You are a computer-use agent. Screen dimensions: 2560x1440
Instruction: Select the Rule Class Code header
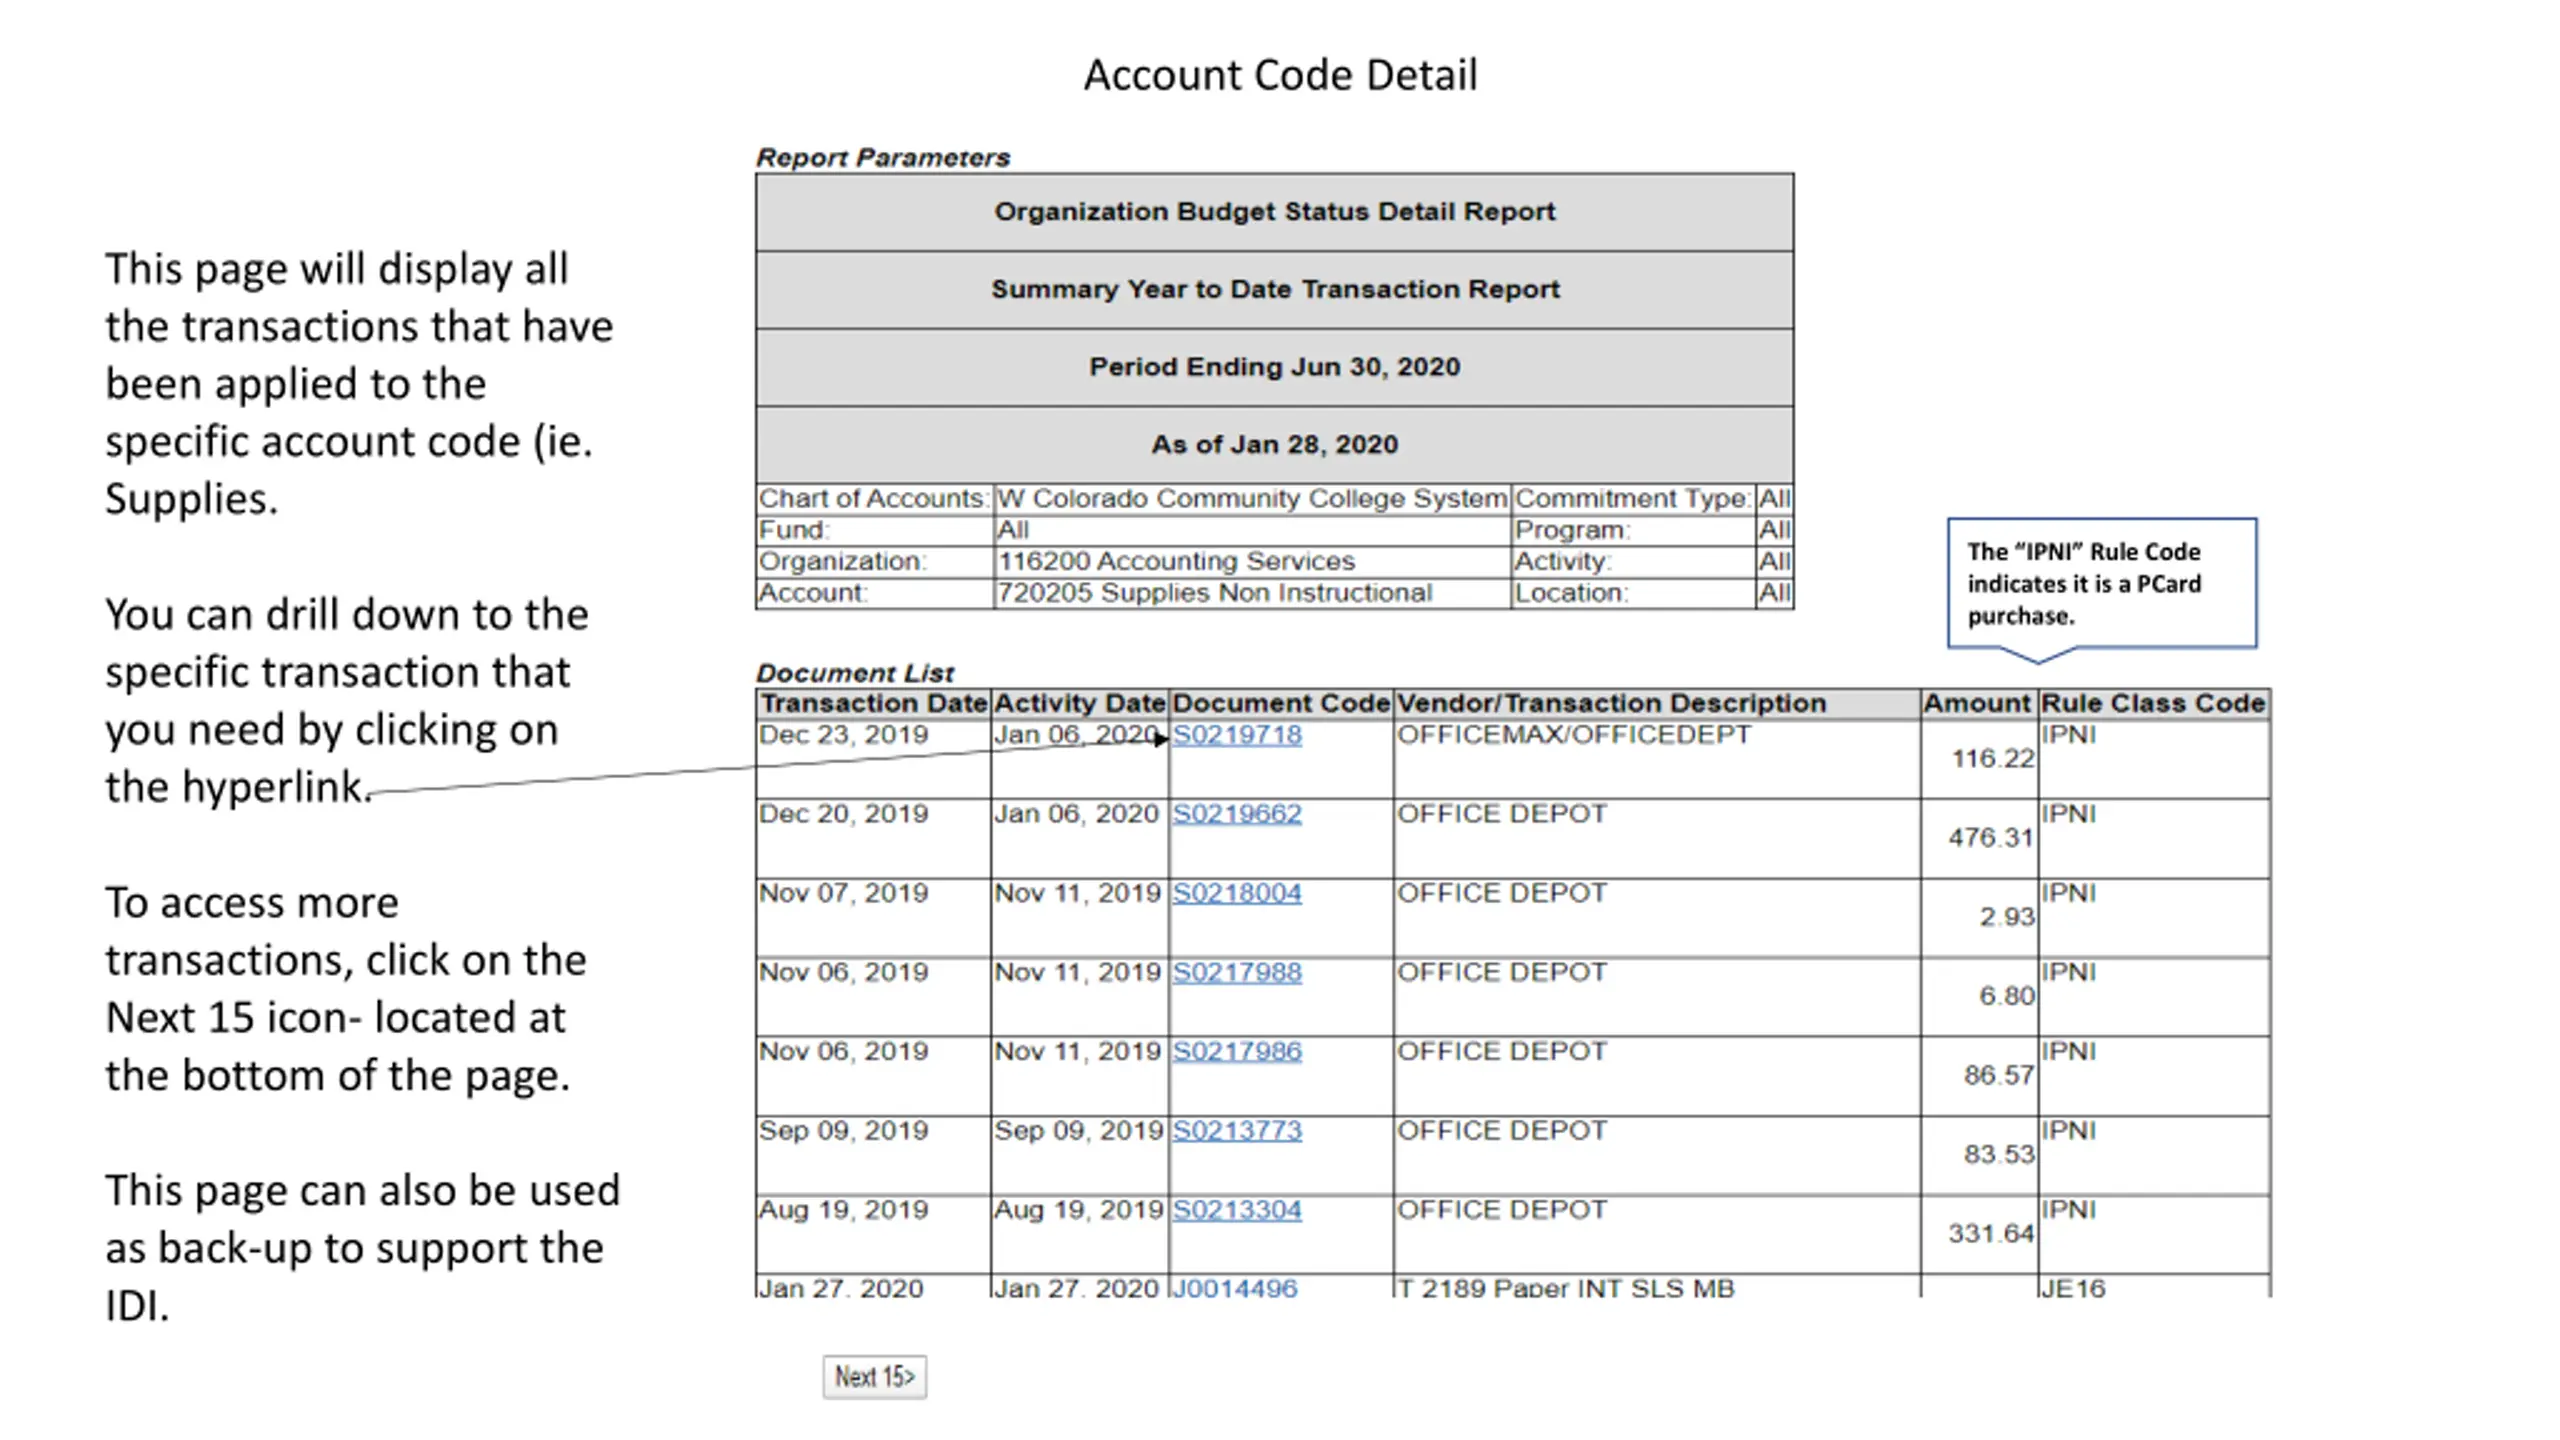[x=2153, y=704]
